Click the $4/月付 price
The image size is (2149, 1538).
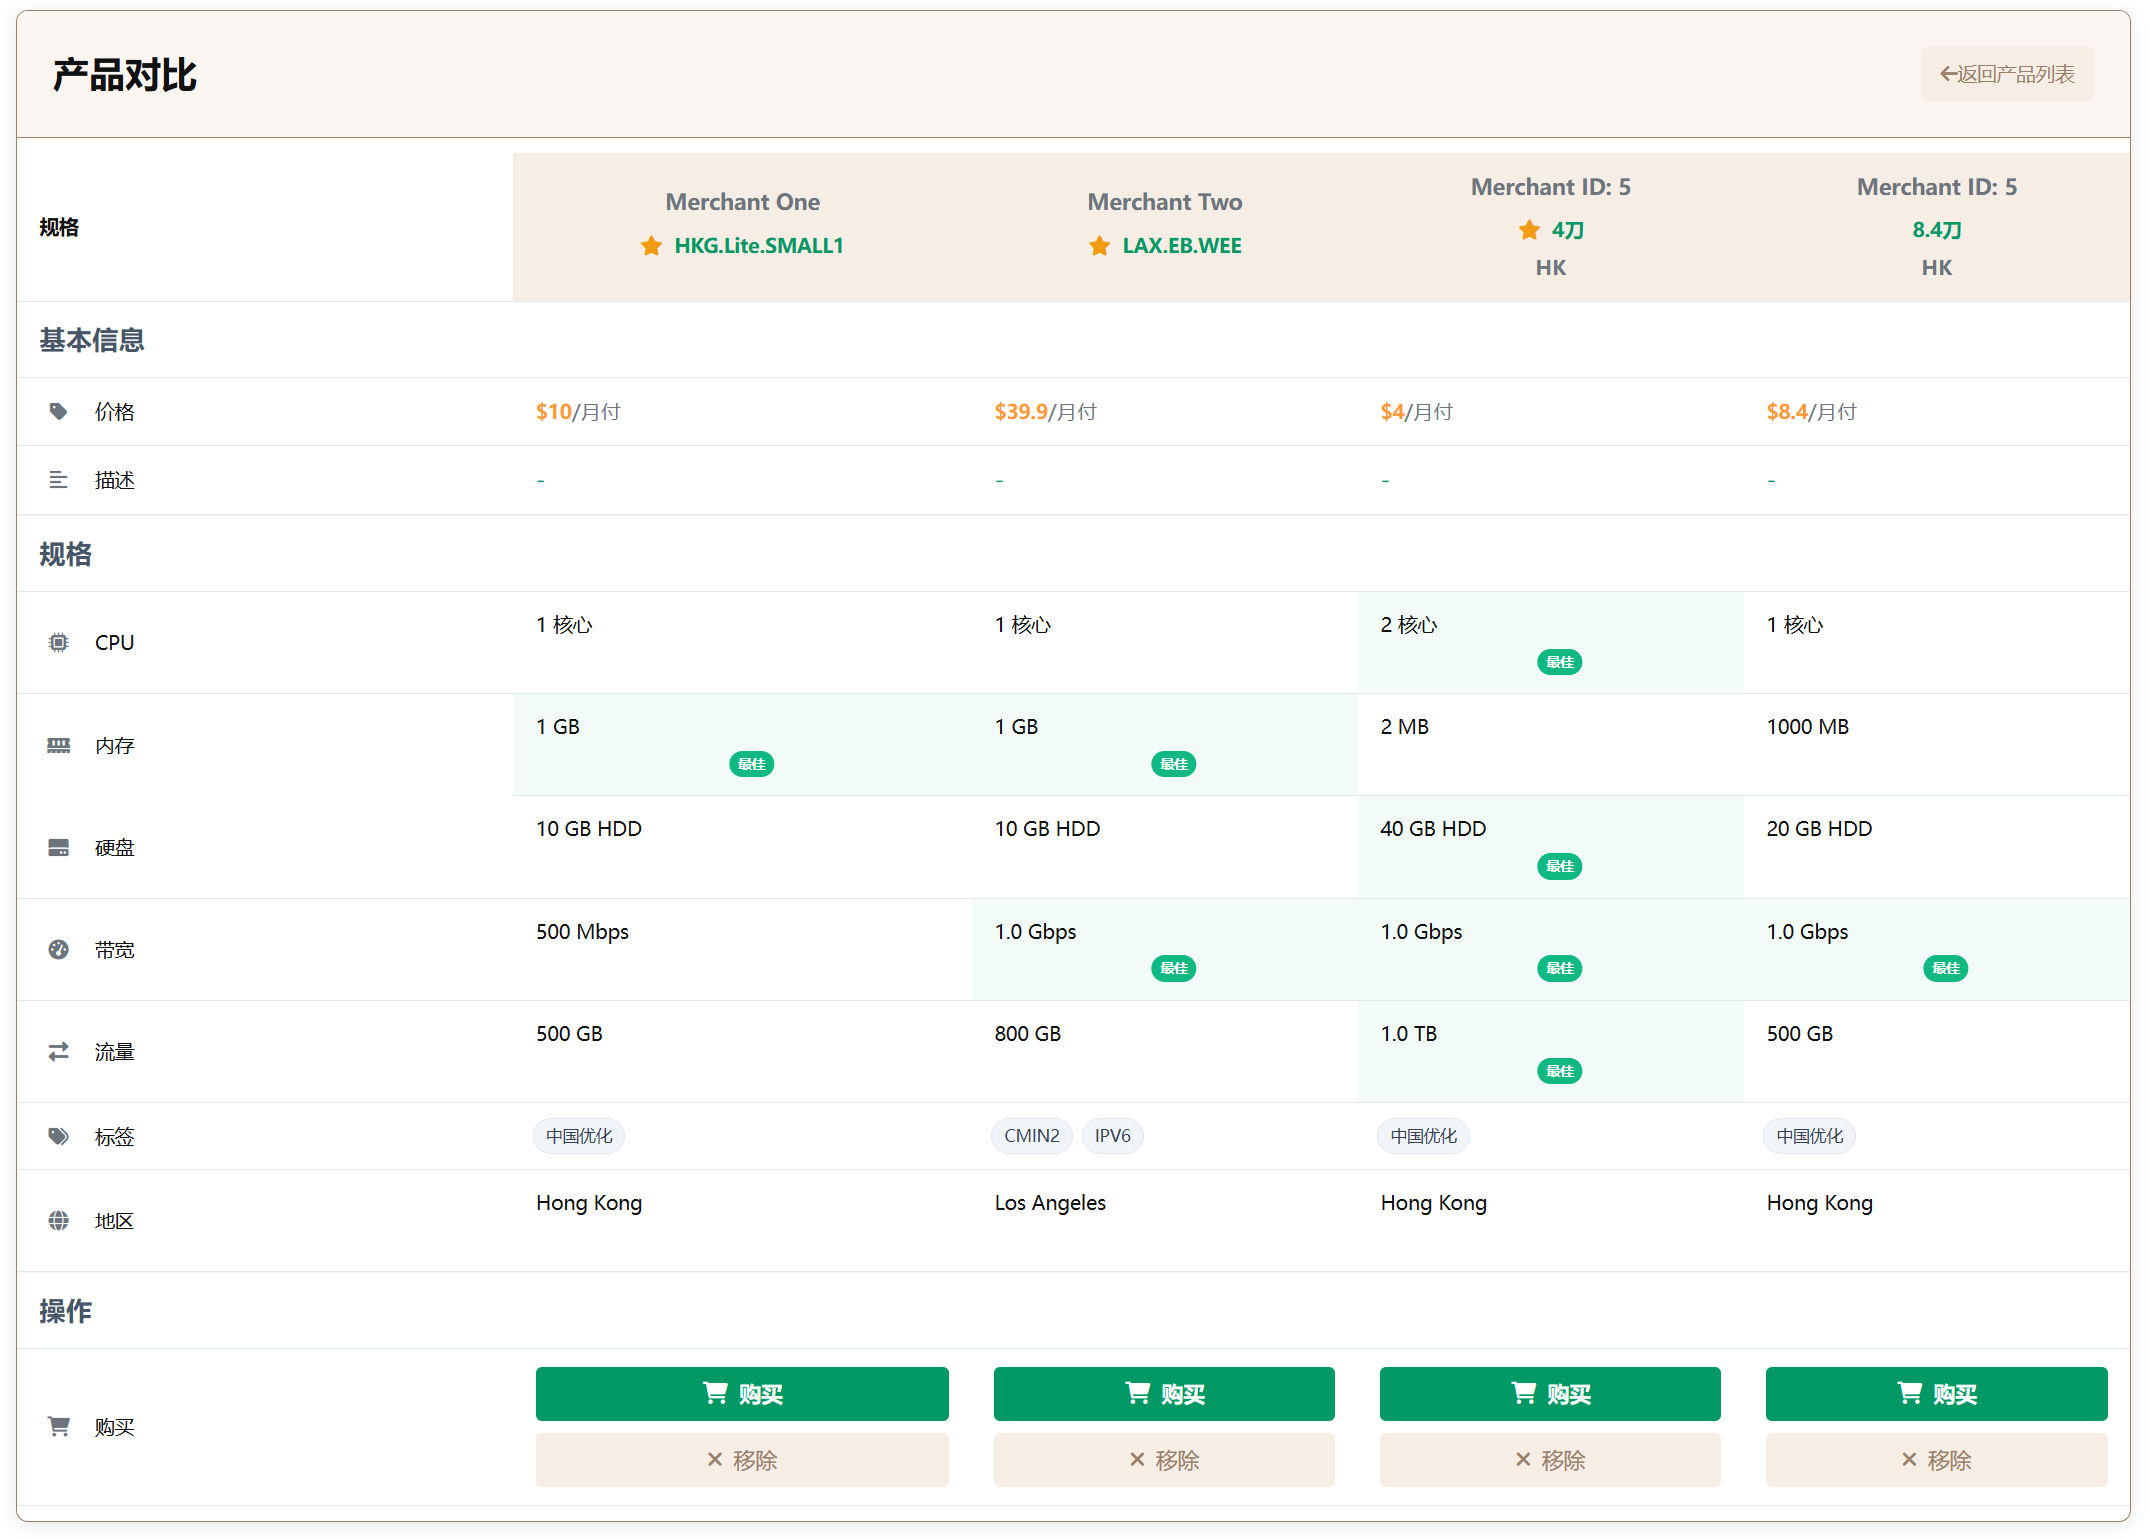coord(1416,412)
